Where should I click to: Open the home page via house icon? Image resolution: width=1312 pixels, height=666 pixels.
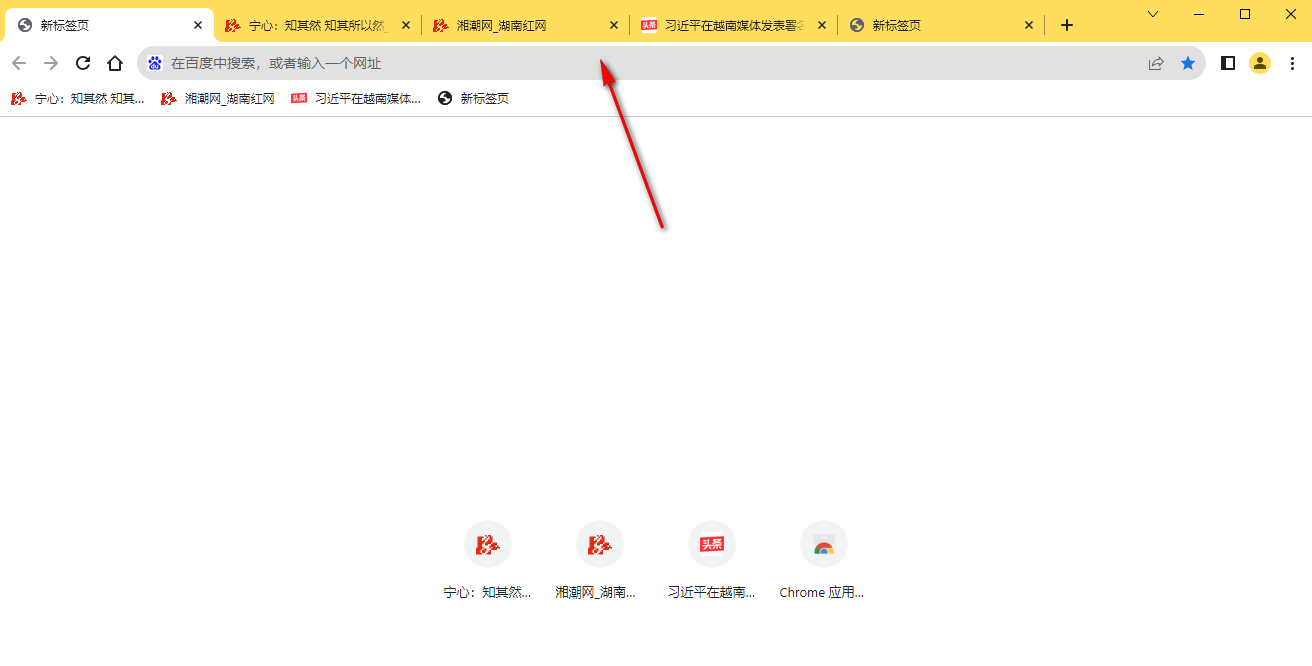tap(115, 63)
